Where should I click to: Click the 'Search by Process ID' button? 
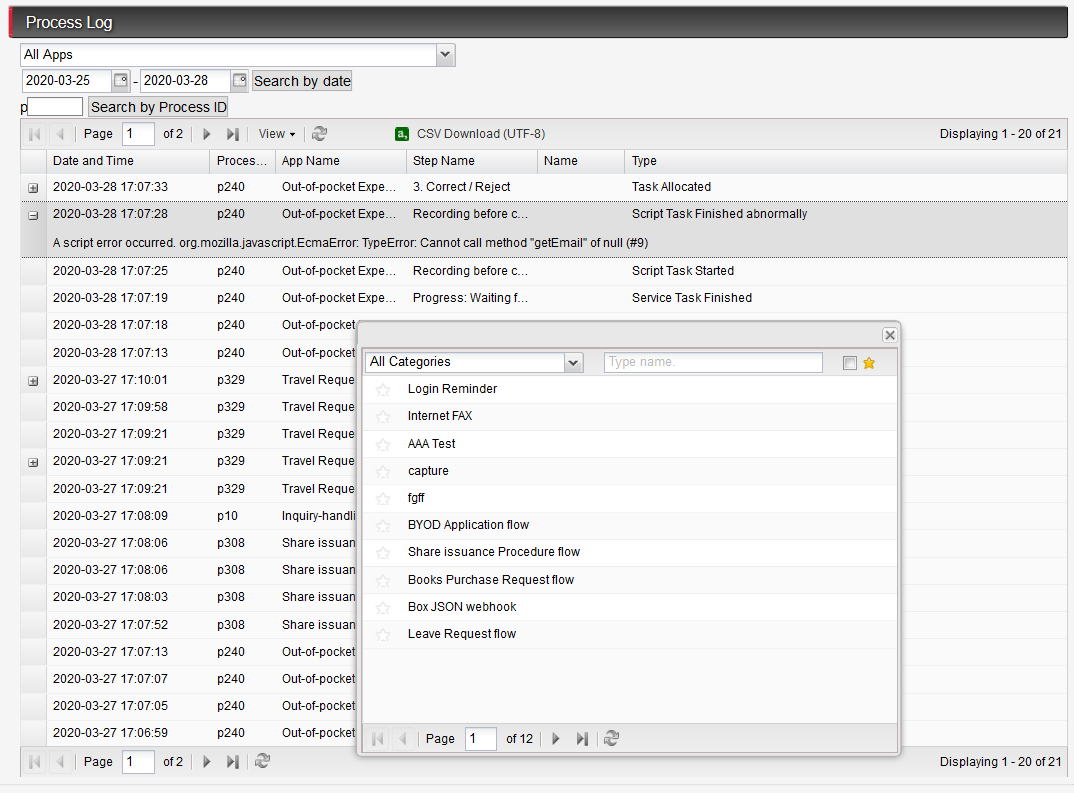157,106
